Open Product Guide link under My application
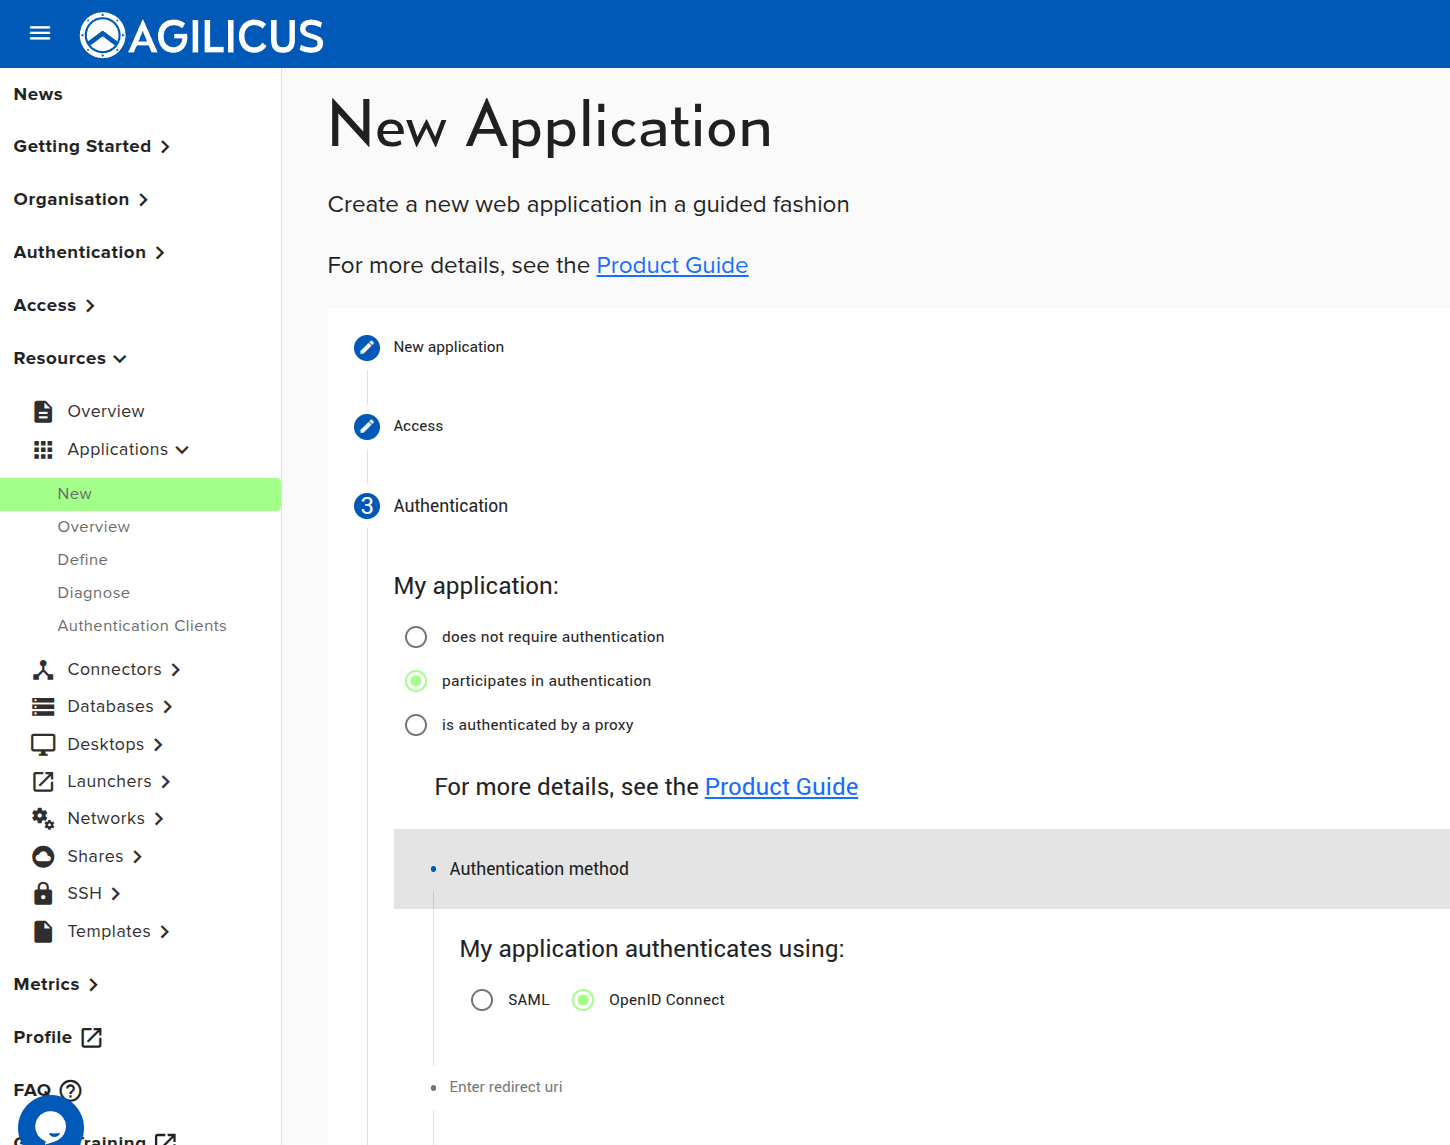The image size is (1450, 1145). 781,787
